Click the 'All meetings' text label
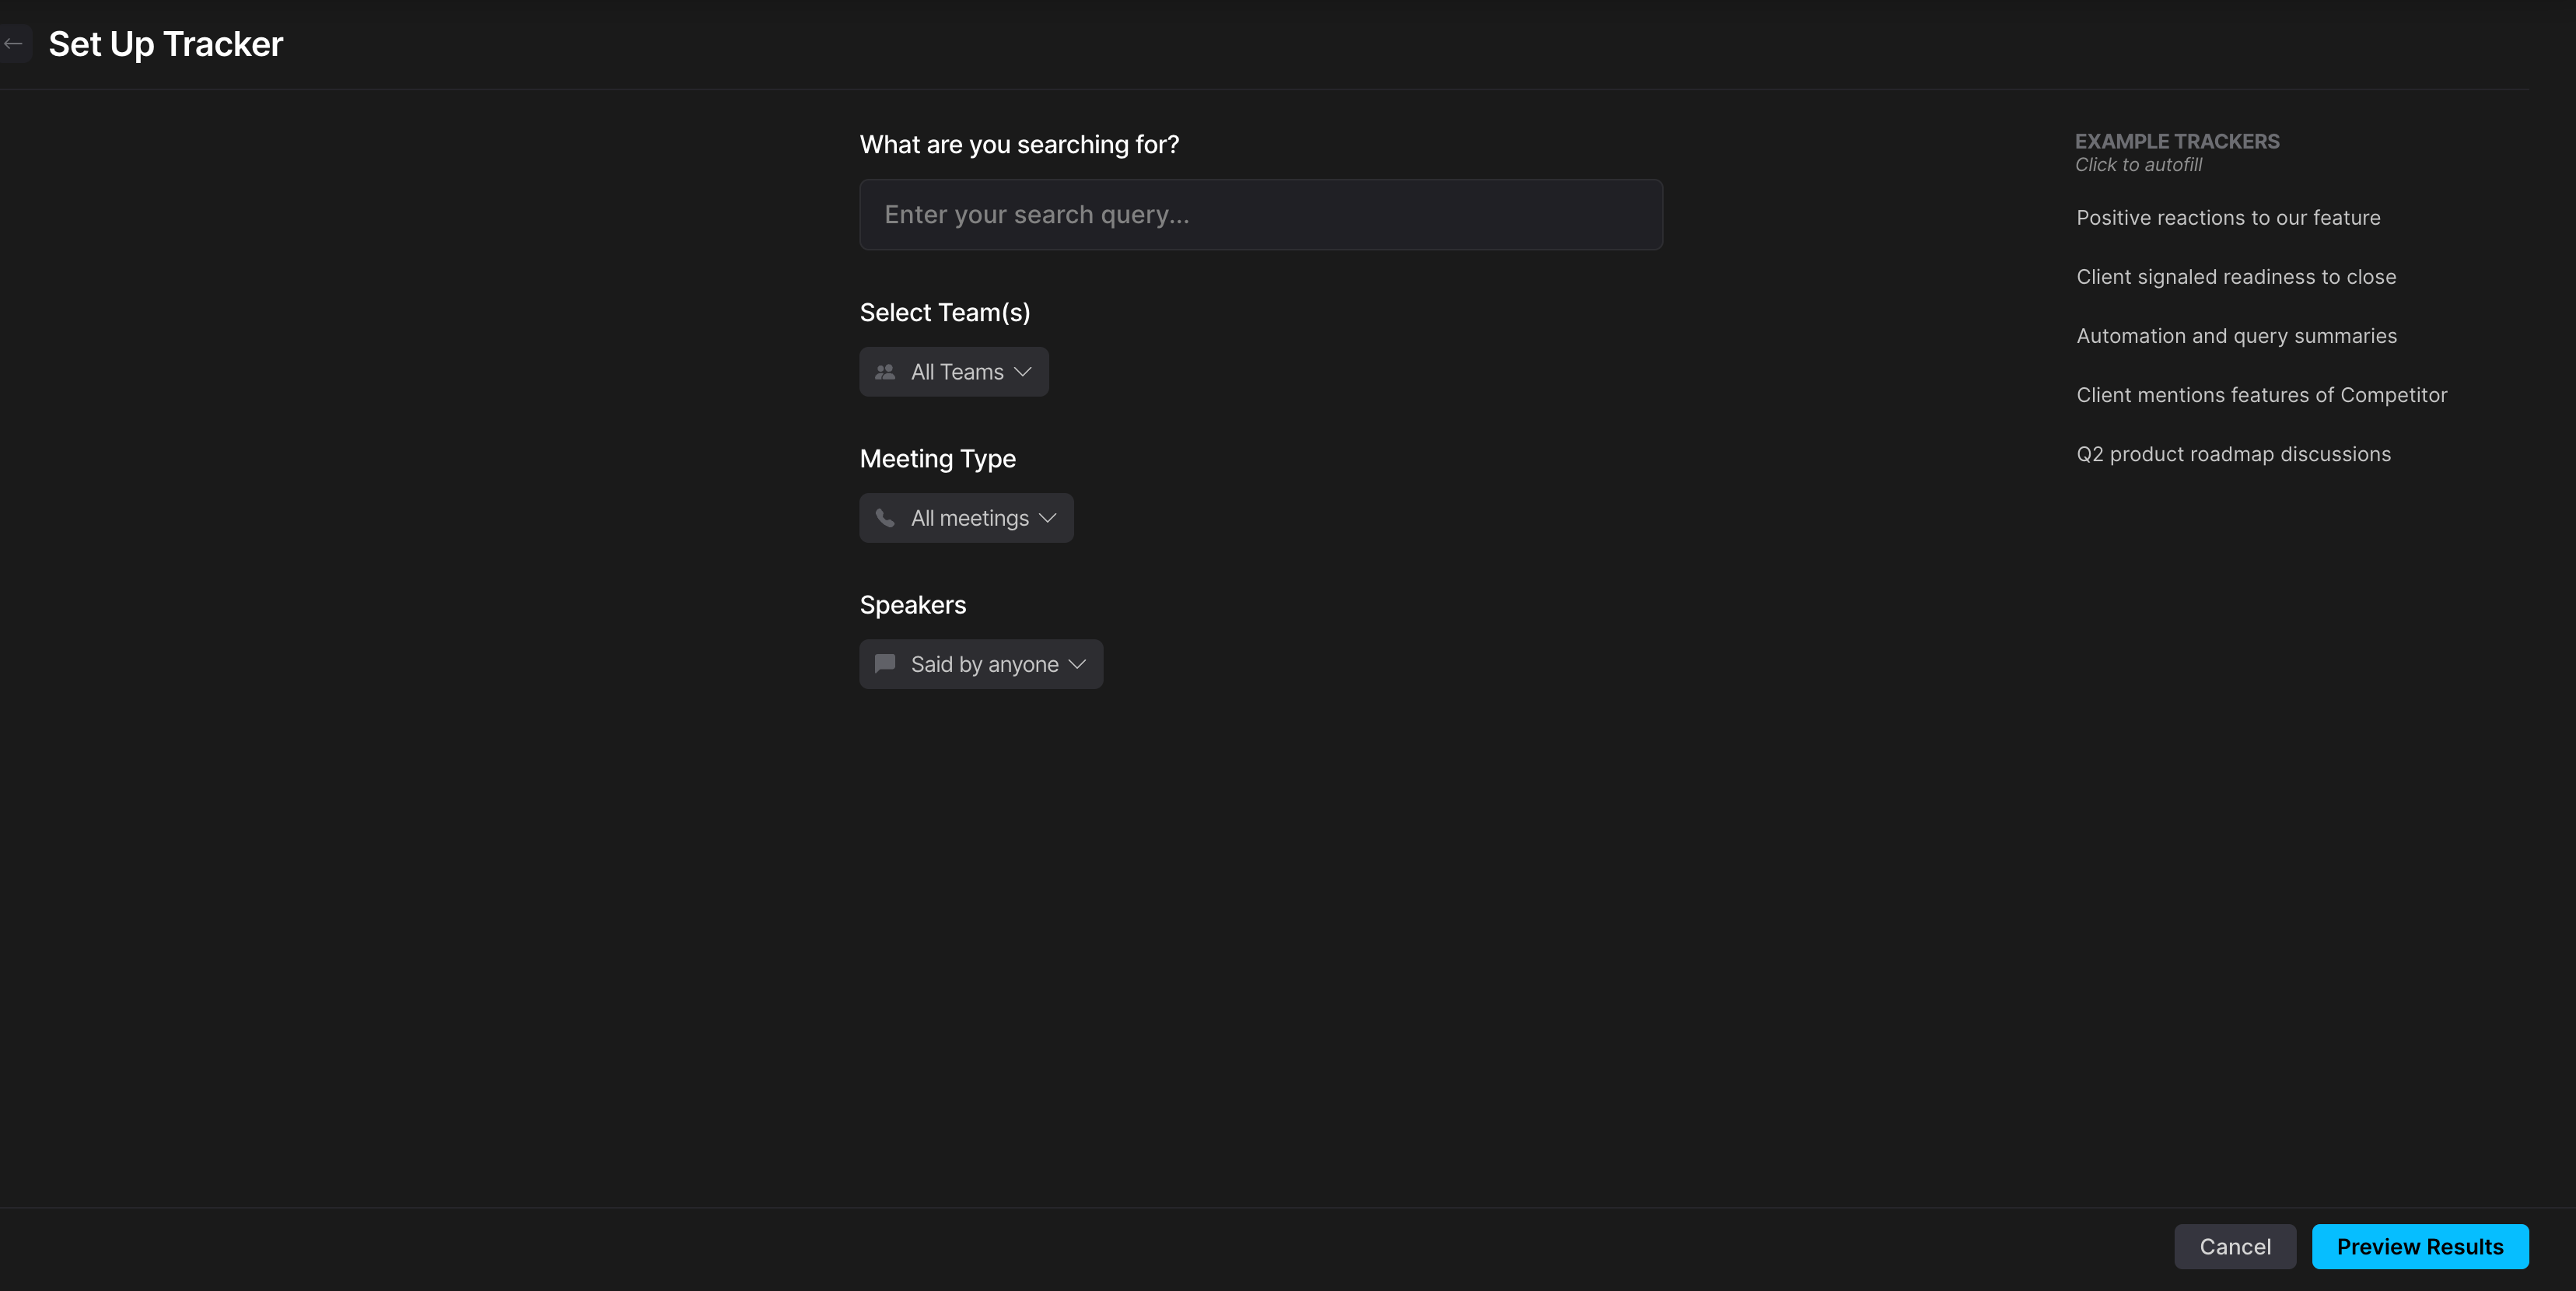2576x1291 pixels. 969,518
